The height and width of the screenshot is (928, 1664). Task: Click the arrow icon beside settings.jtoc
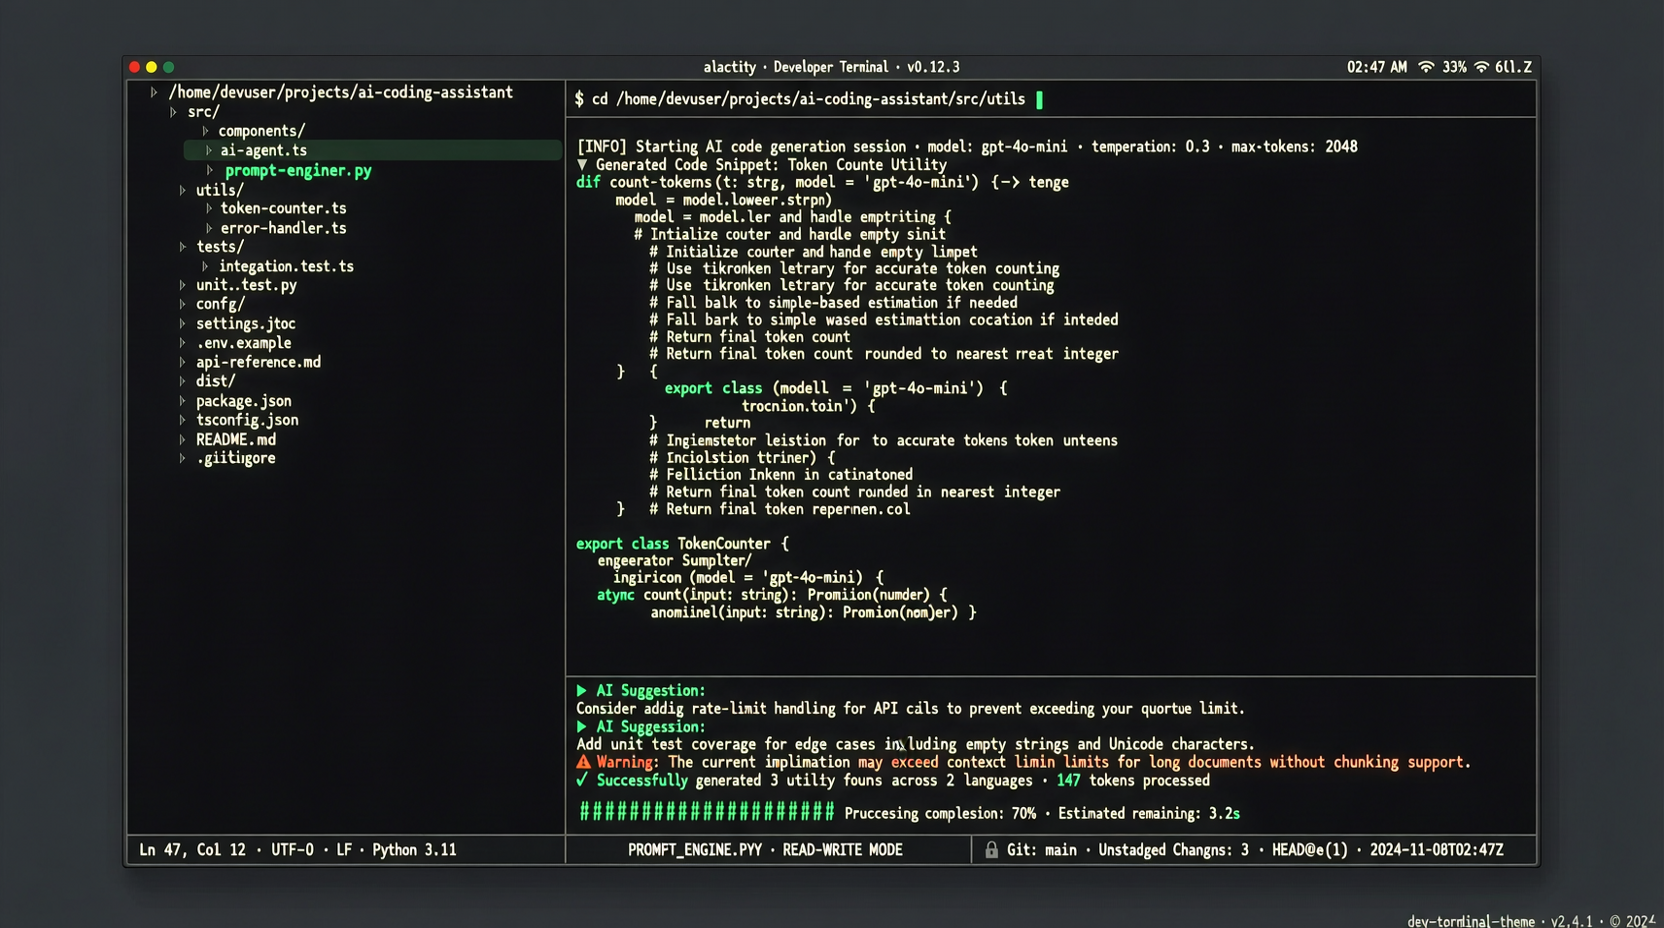tap(182, 324)
